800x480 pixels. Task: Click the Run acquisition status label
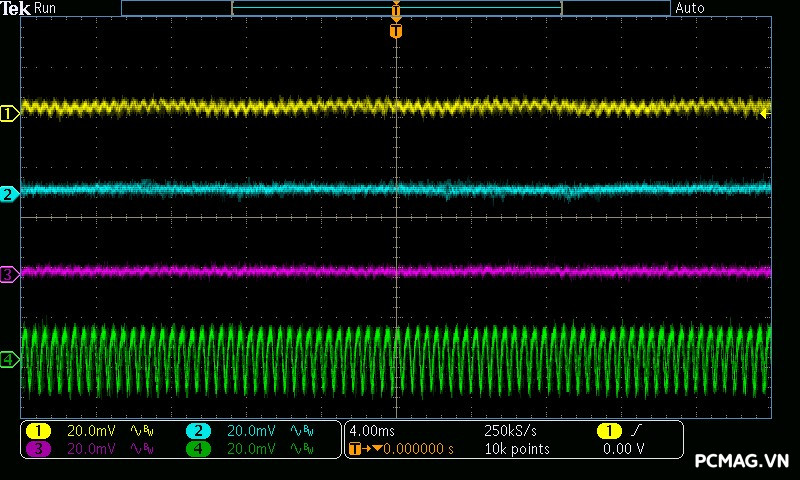tap(46, 8)
